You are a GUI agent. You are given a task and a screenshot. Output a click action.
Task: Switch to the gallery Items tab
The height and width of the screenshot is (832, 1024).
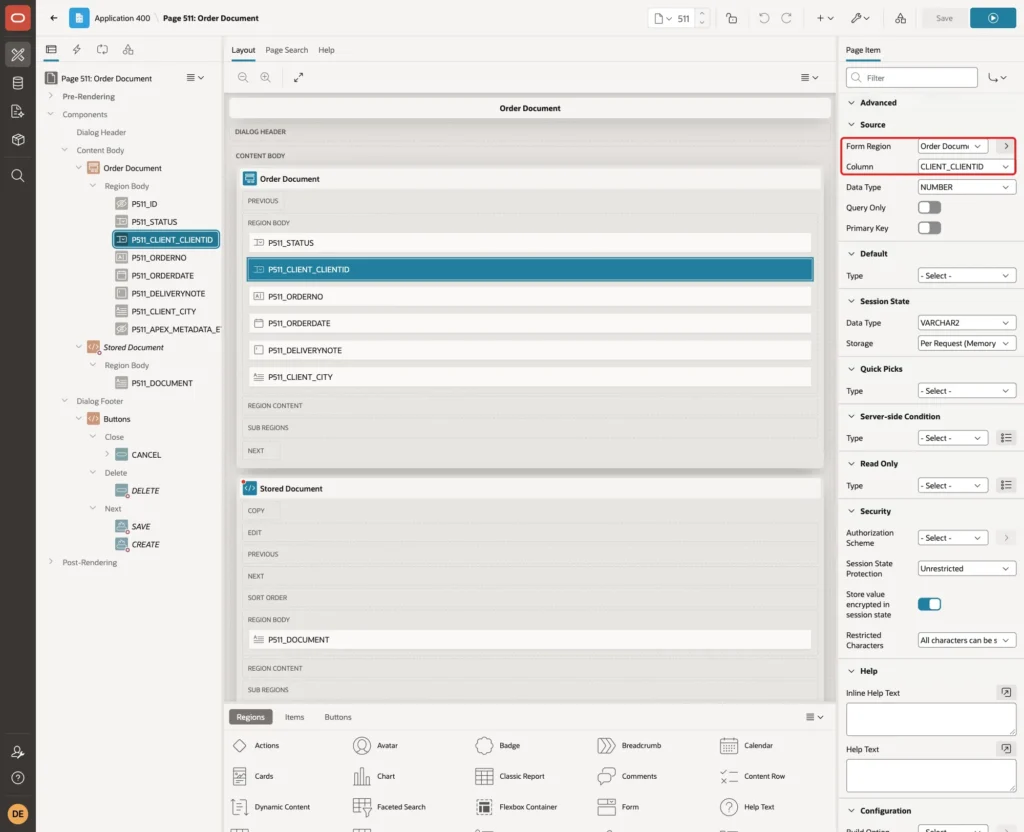click(295, 717)
